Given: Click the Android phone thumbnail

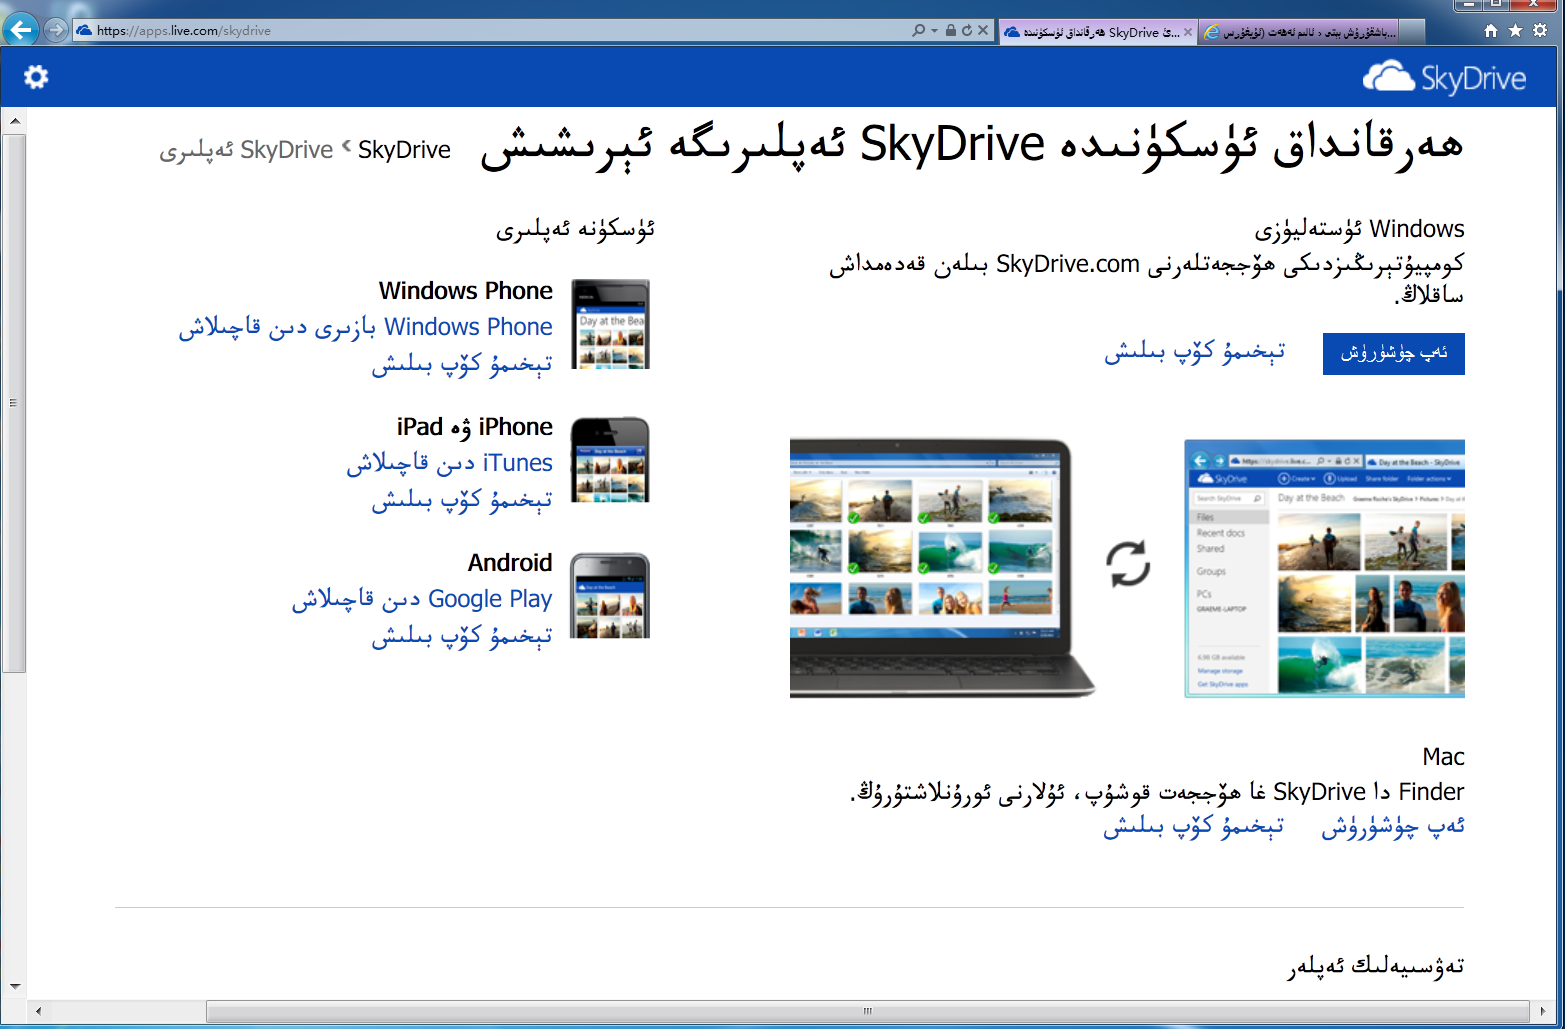Looking at the screenshot, I should pos(610,596).
